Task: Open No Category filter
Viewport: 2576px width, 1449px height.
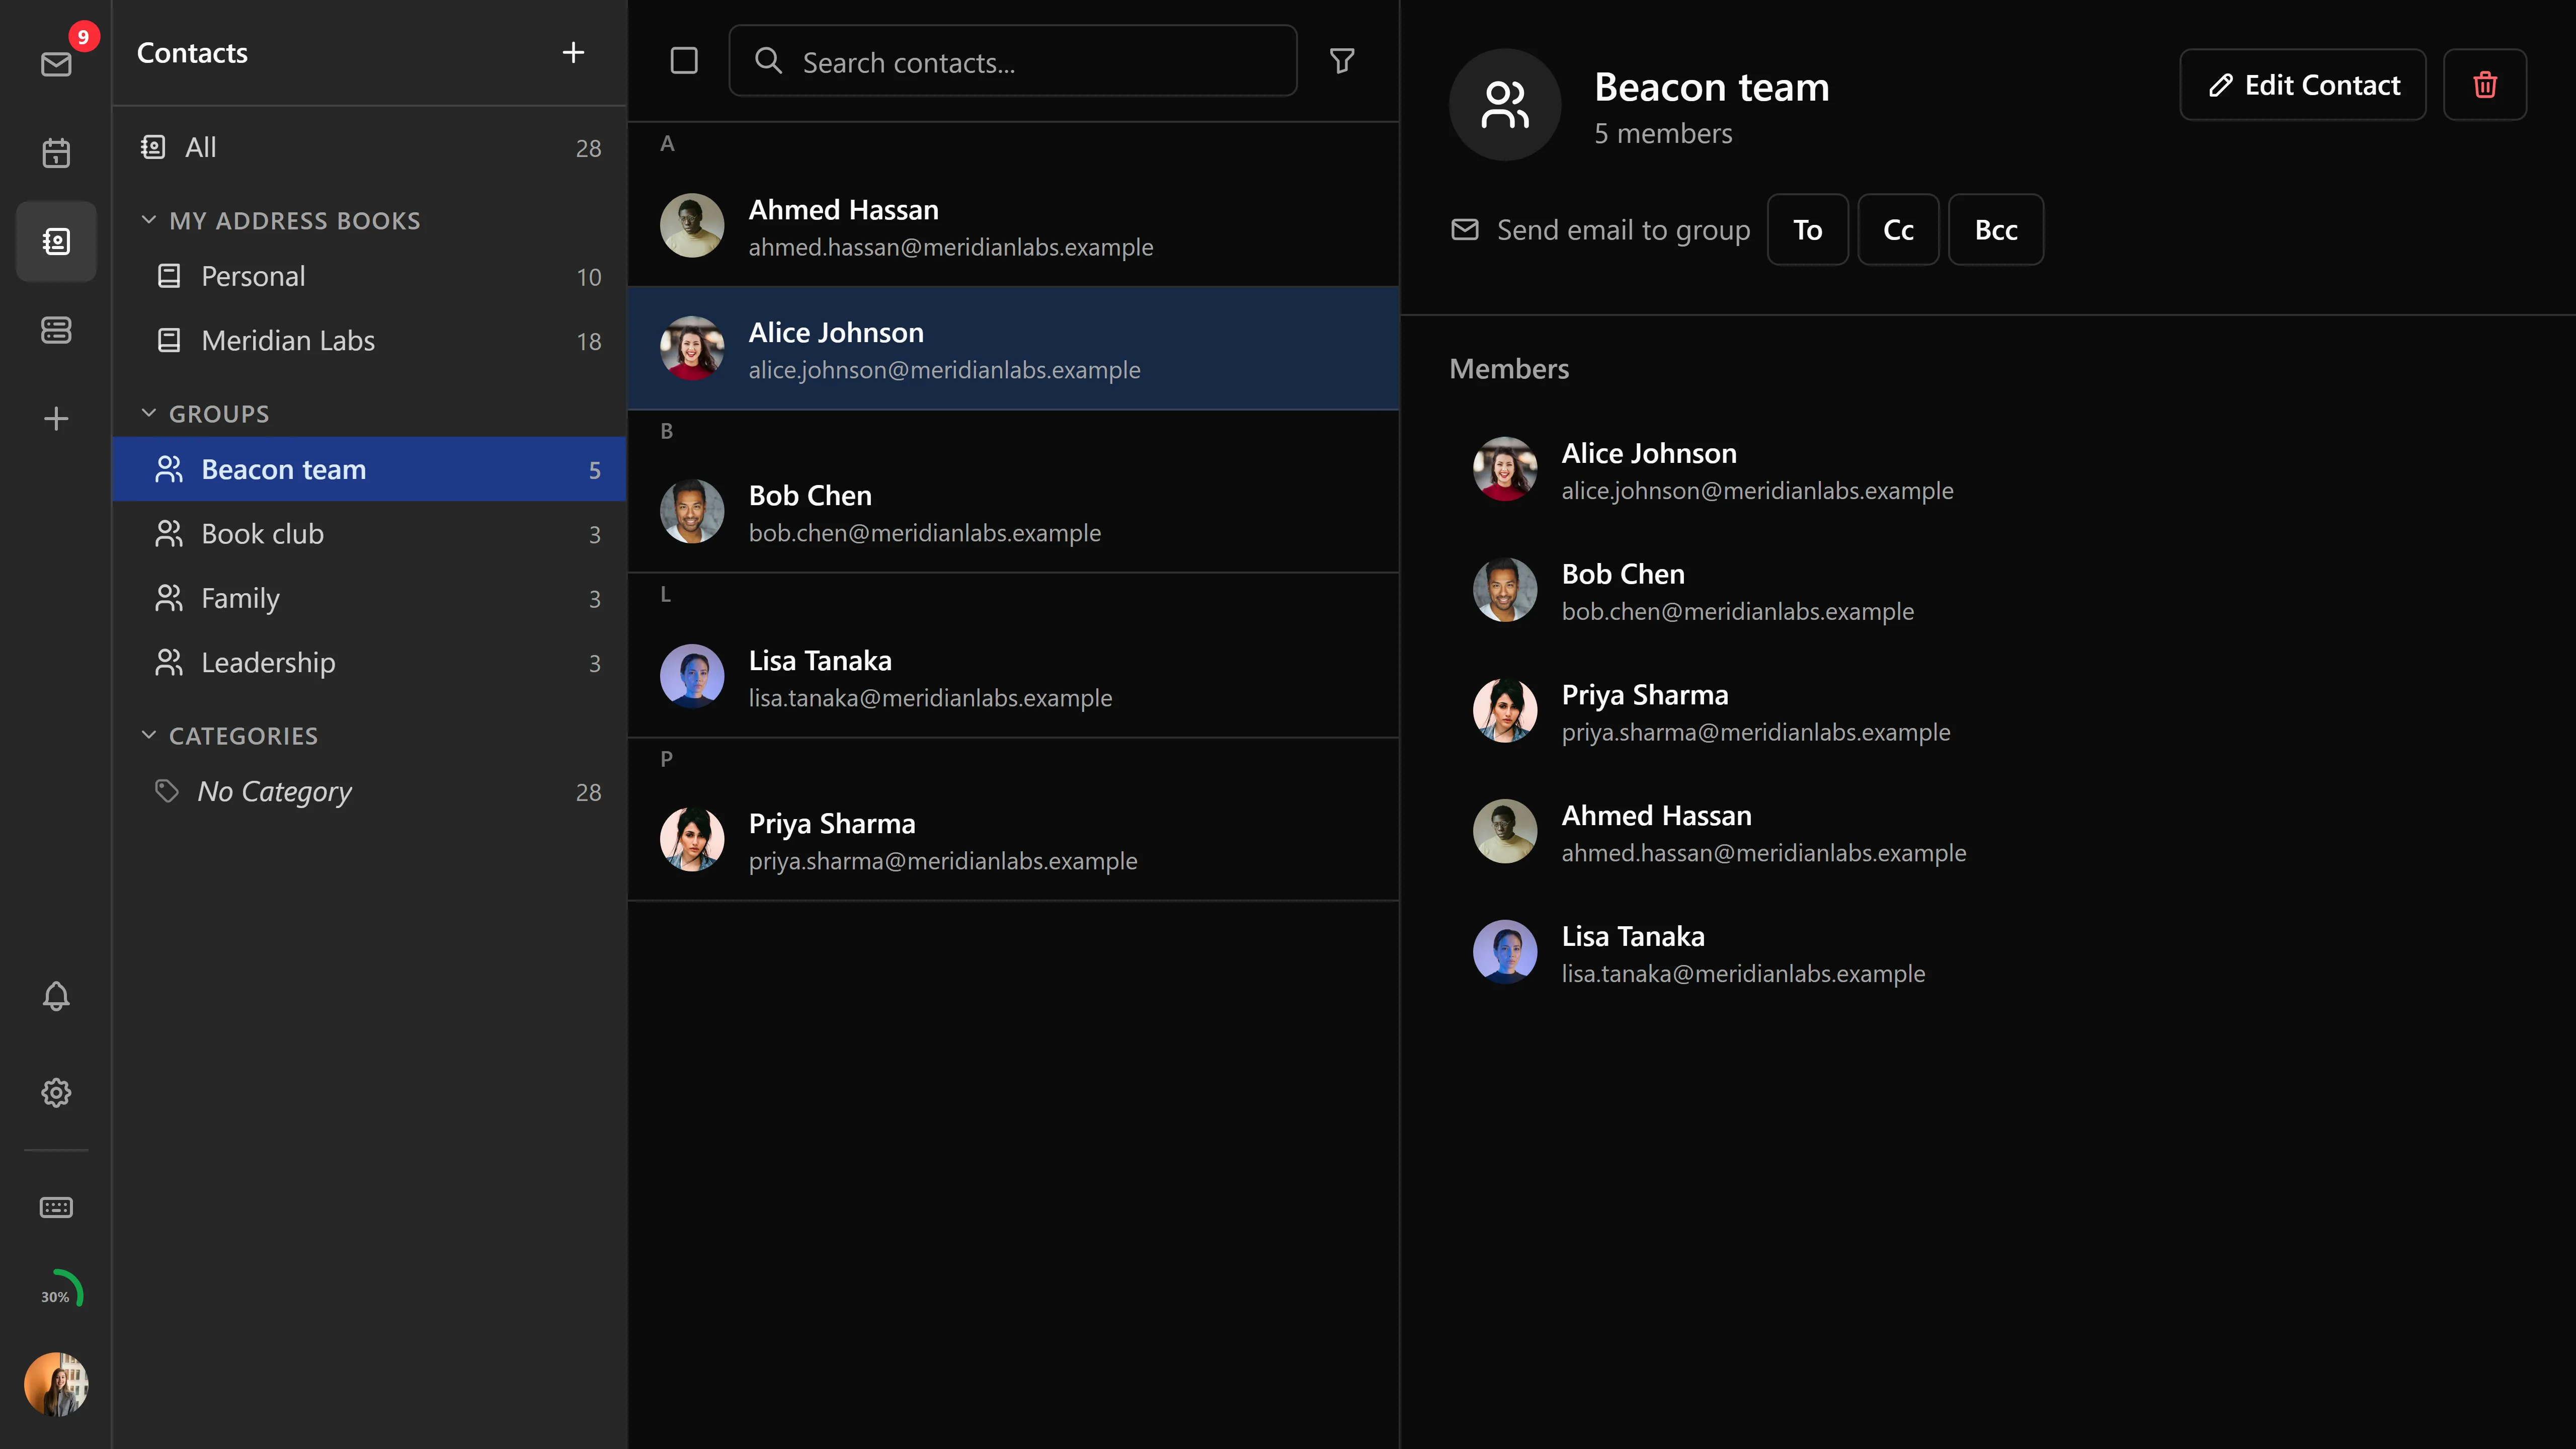Action: pyautogui.click(x=370, y=791)
